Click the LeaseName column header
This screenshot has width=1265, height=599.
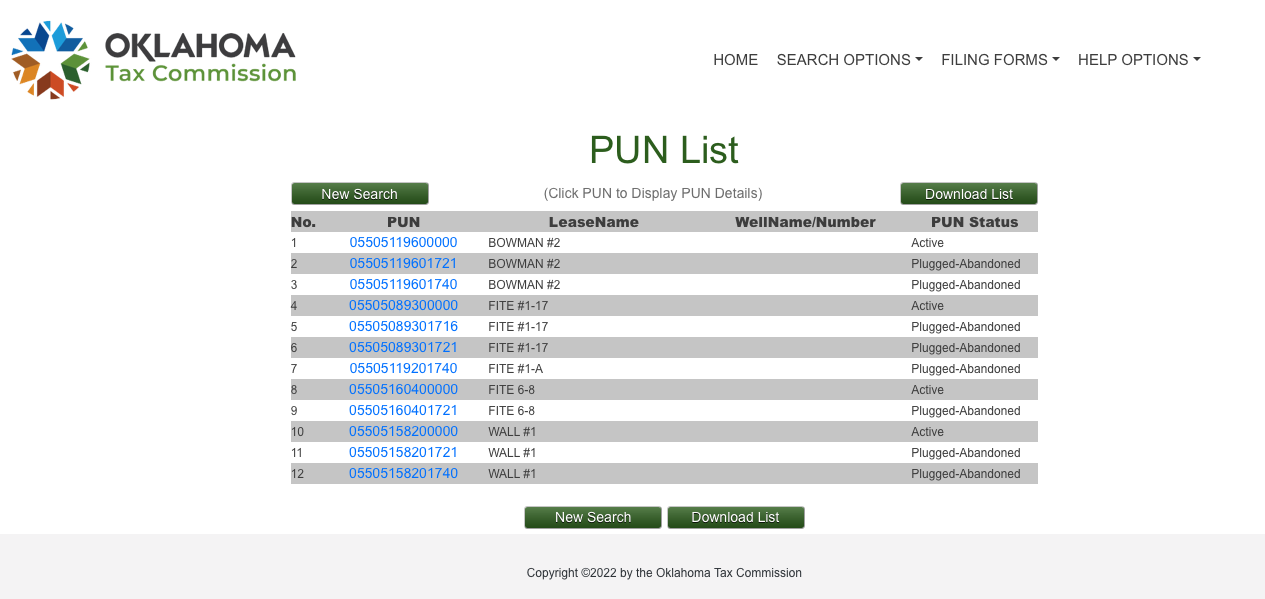[x=594, y=222]
